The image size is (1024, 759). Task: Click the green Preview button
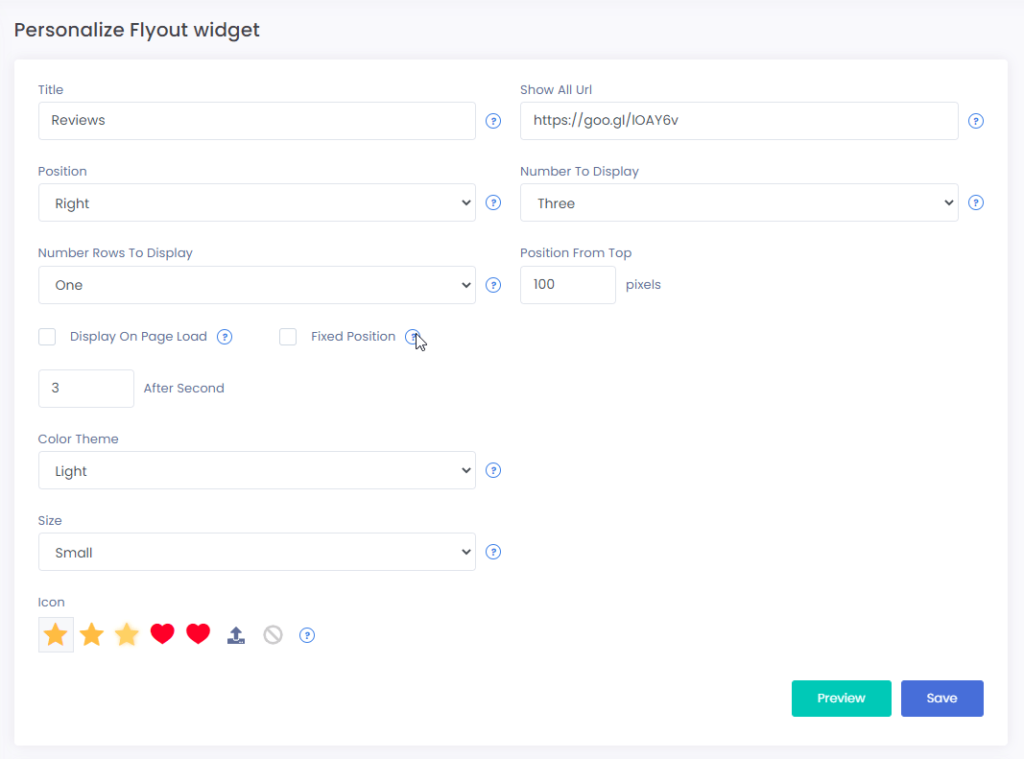841,698
